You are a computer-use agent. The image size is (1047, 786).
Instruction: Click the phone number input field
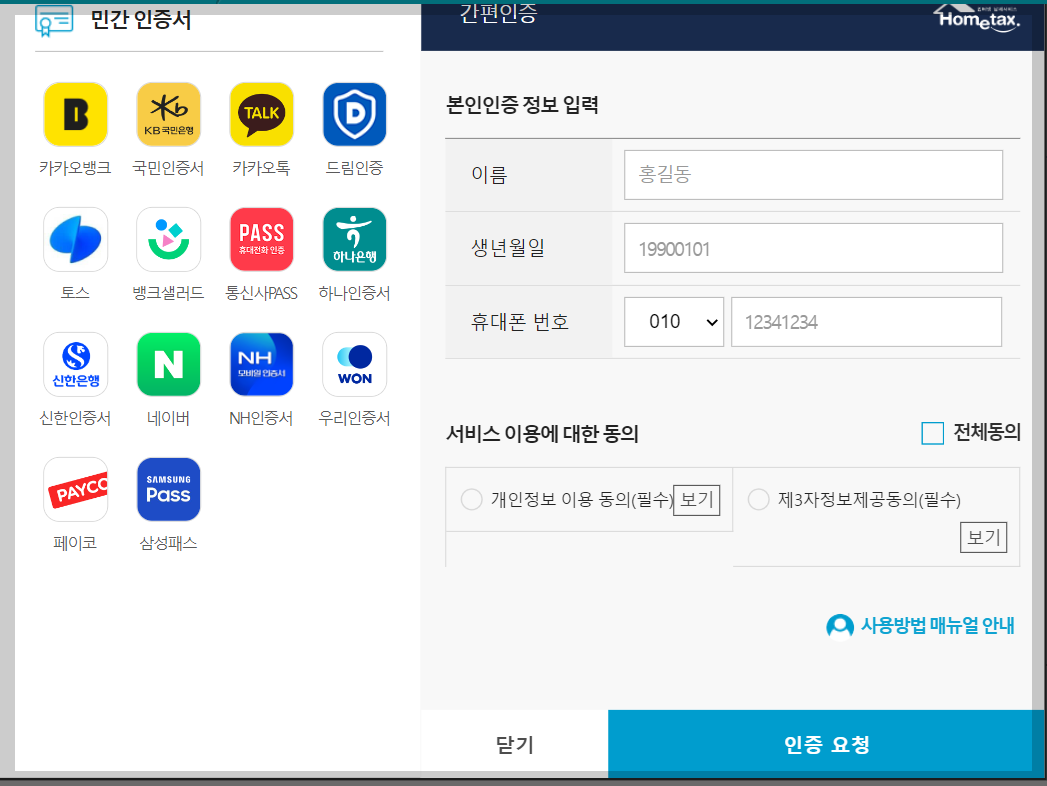pos(866,322)
